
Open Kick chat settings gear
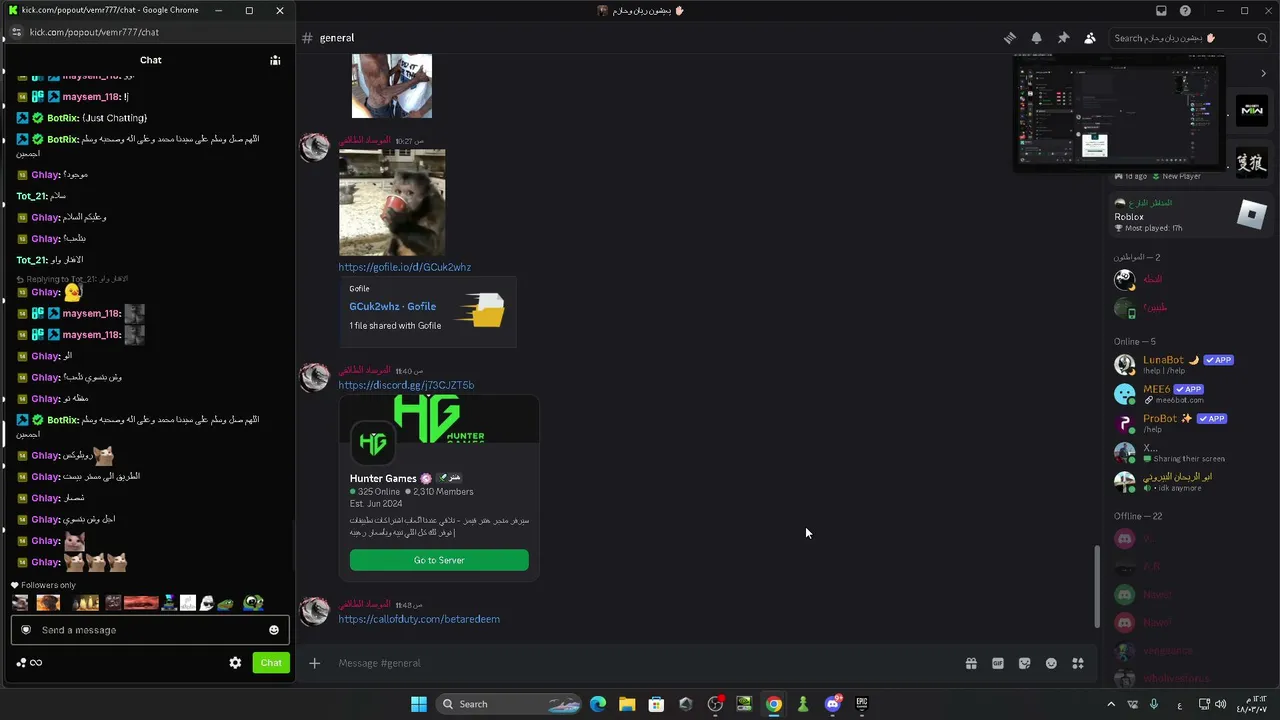click(235, 663)
